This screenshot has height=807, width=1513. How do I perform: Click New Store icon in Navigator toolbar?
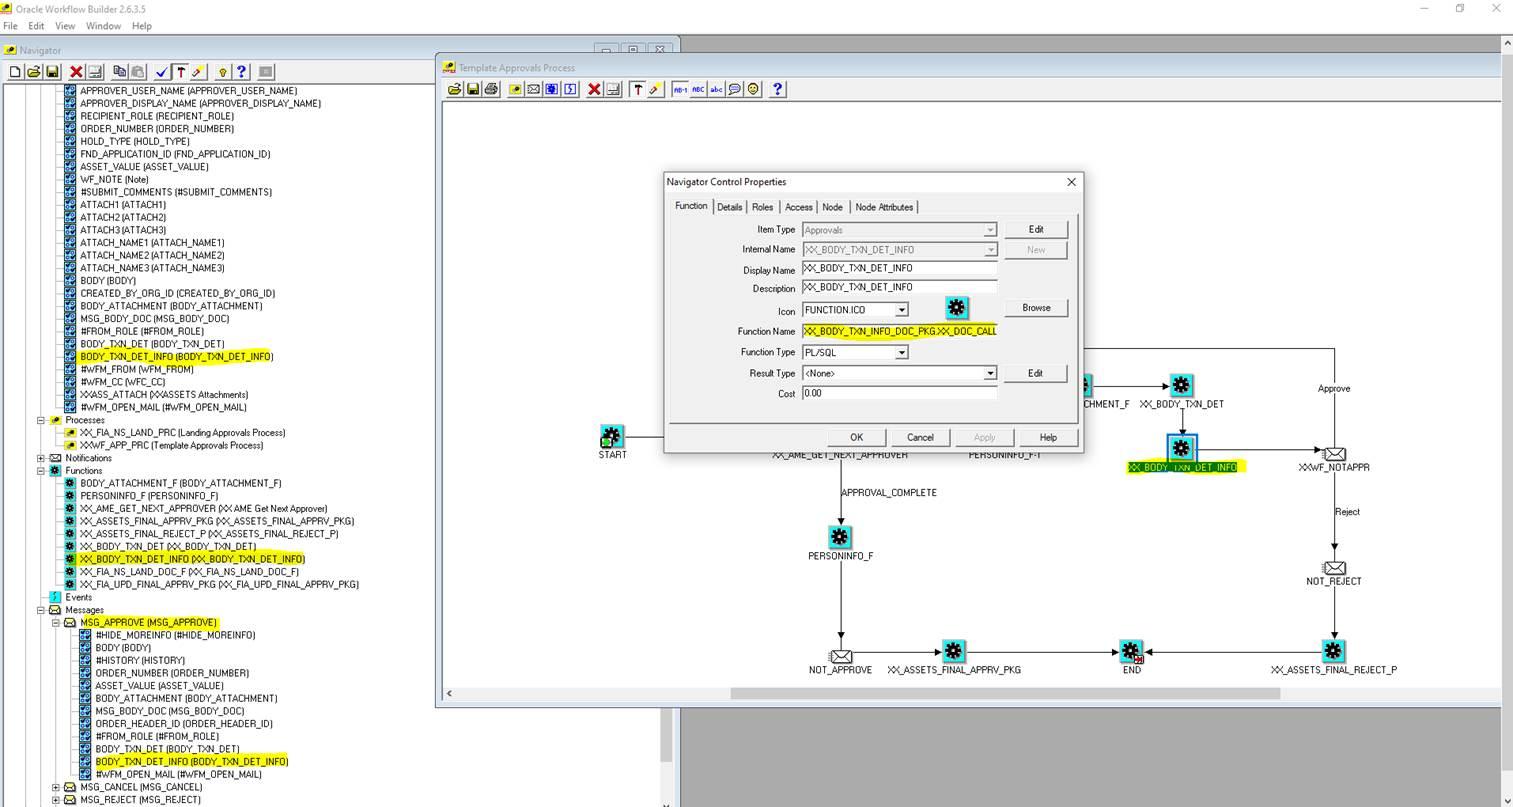[15, 72]
